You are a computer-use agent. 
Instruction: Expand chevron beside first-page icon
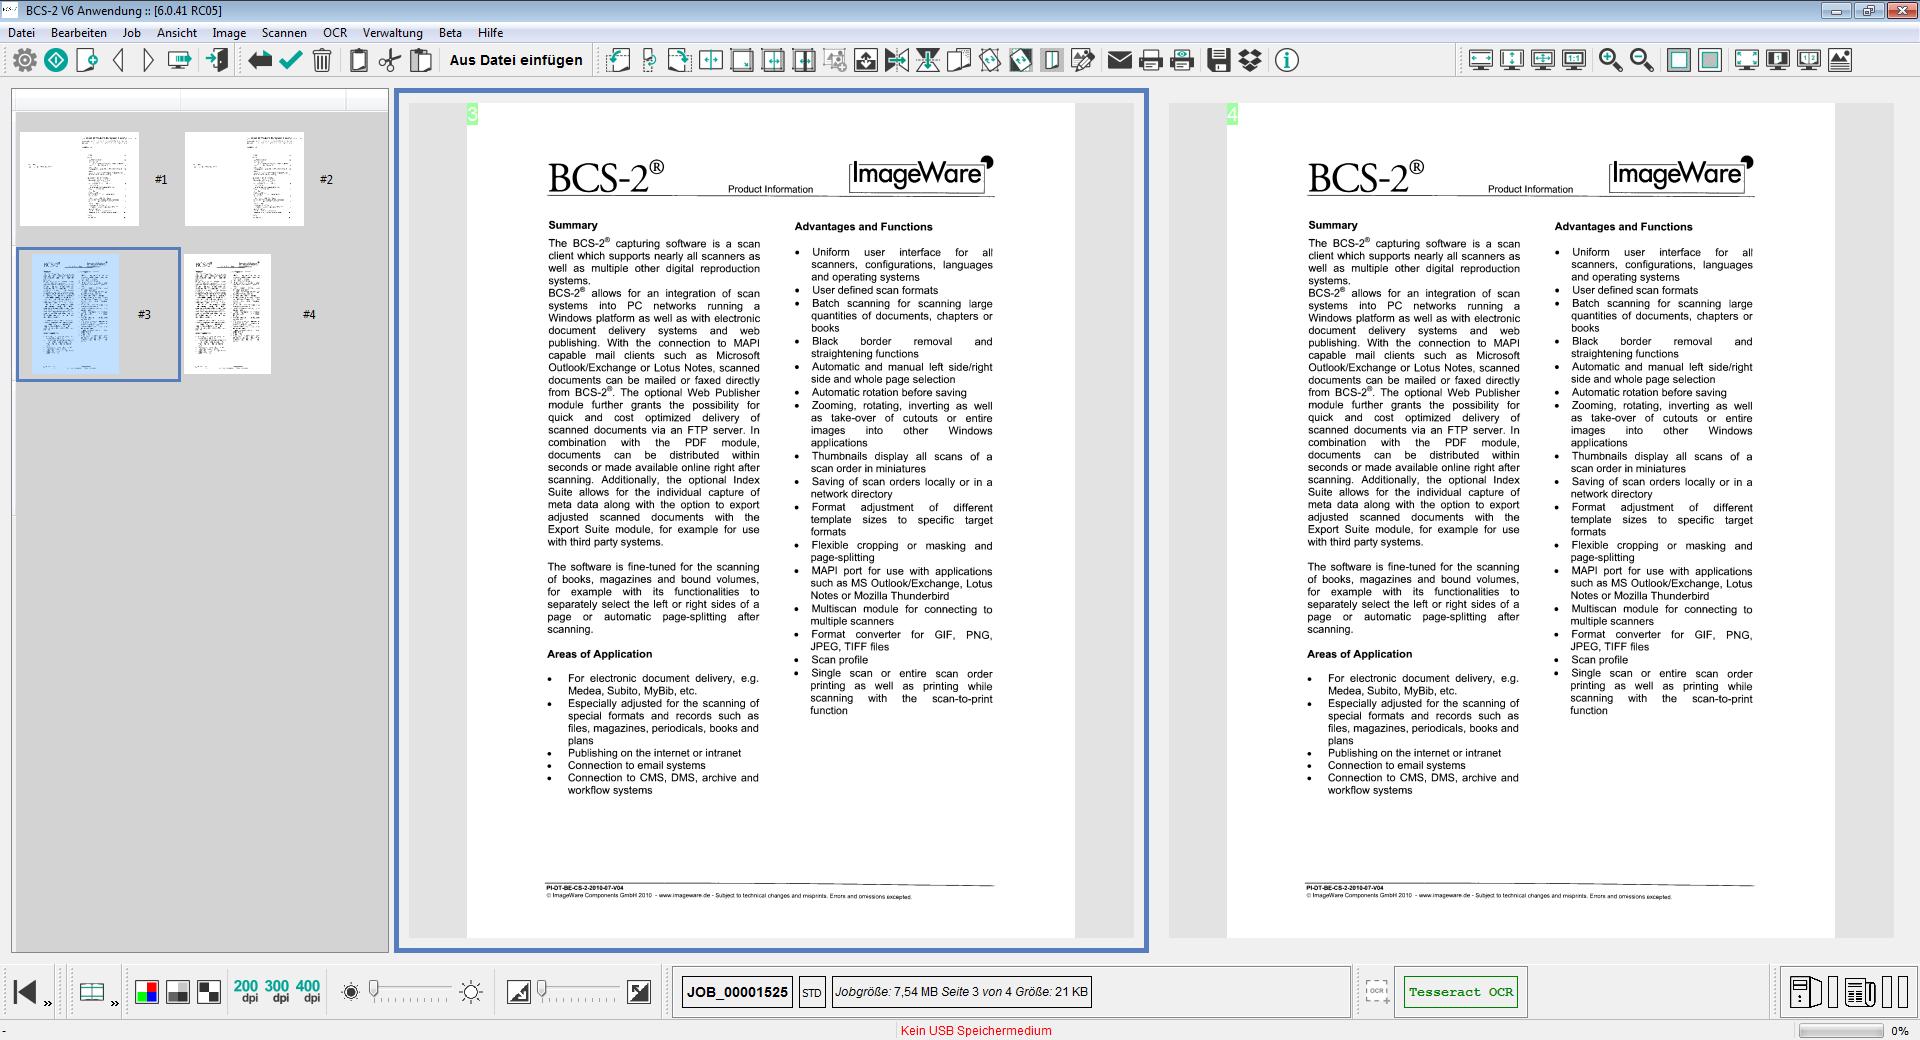pos(48,1003)
